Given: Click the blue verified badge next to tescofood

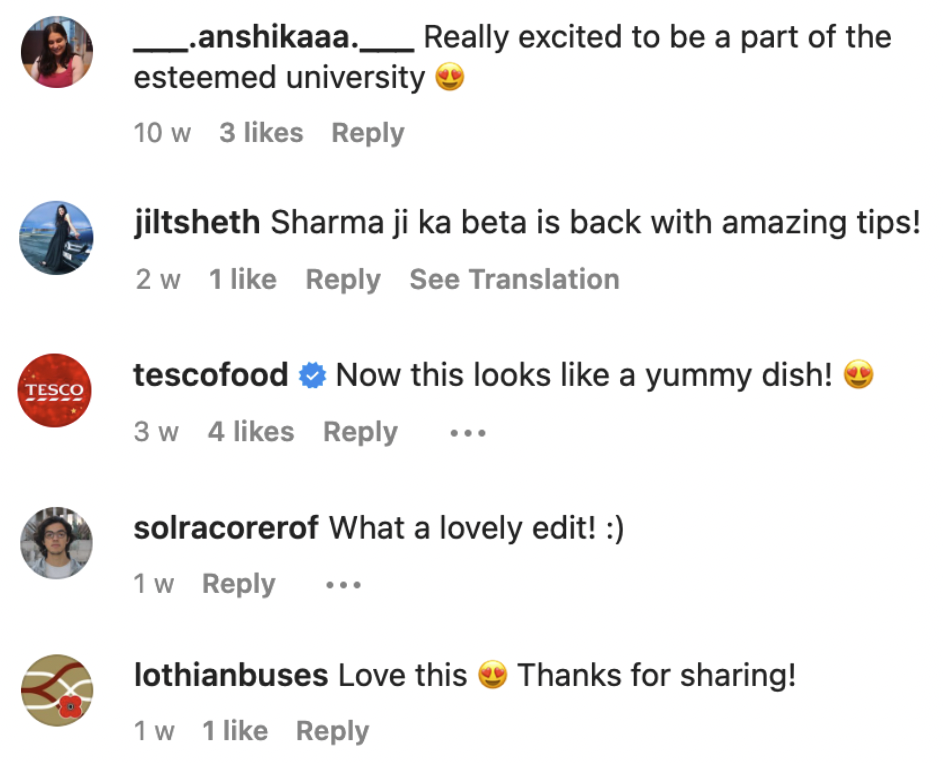Looking at the screenshot, I should [312, 375].
